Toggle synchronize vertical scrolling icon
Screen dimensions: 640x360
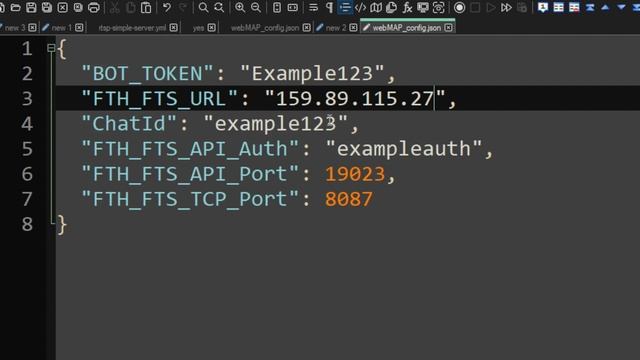(277, 7)
